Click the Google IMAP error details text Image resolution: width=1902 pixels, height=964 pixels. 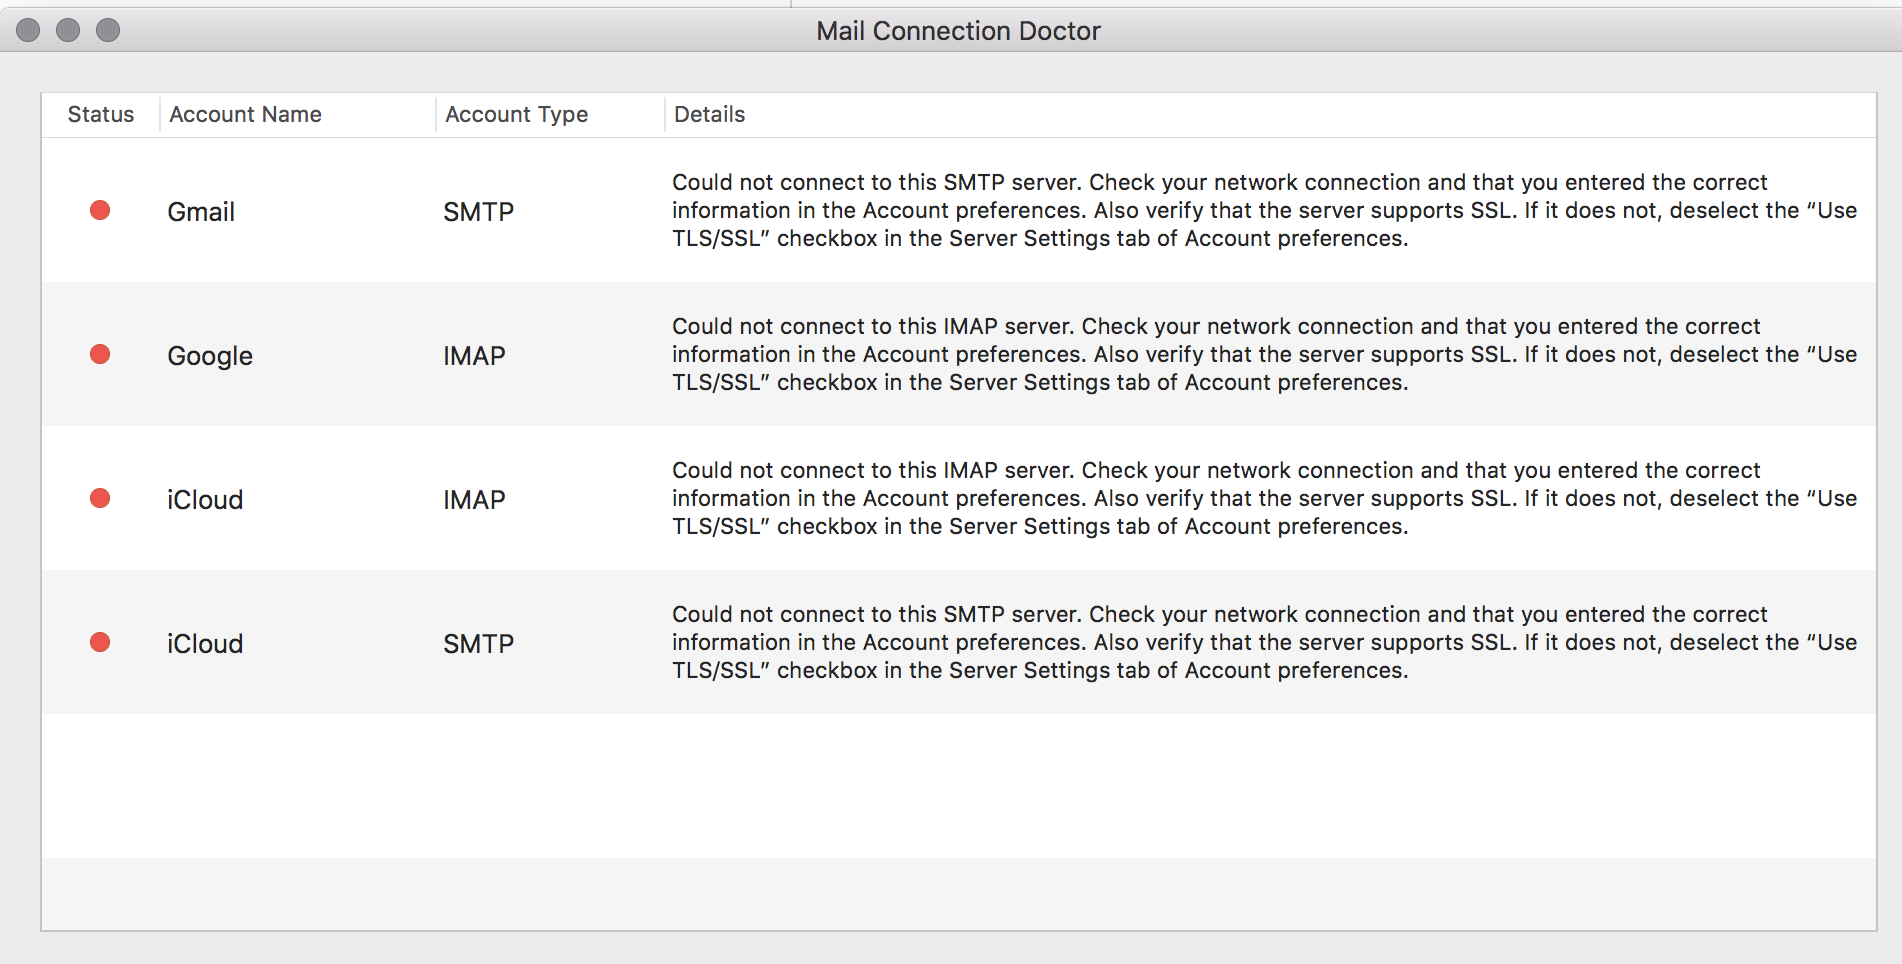[1264, 354]
